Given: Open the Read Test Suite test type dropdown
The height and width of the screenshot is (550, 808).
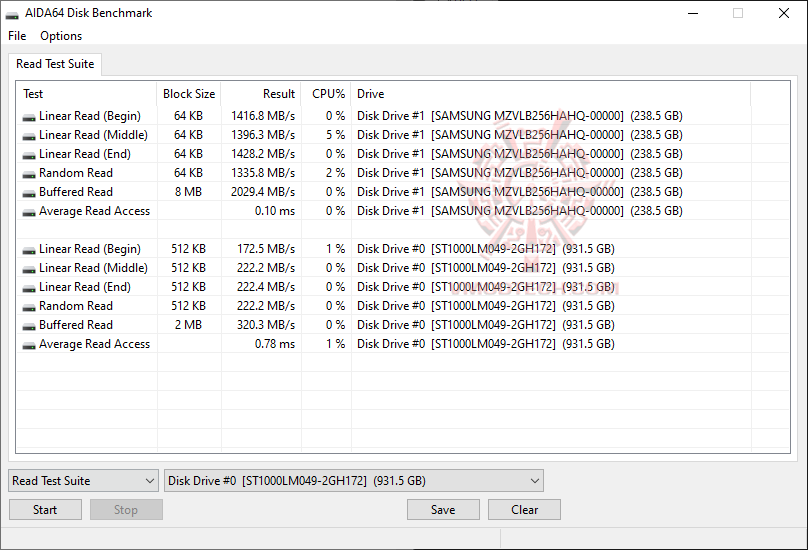Looking at the screenshot, I should tap(83, 480).
